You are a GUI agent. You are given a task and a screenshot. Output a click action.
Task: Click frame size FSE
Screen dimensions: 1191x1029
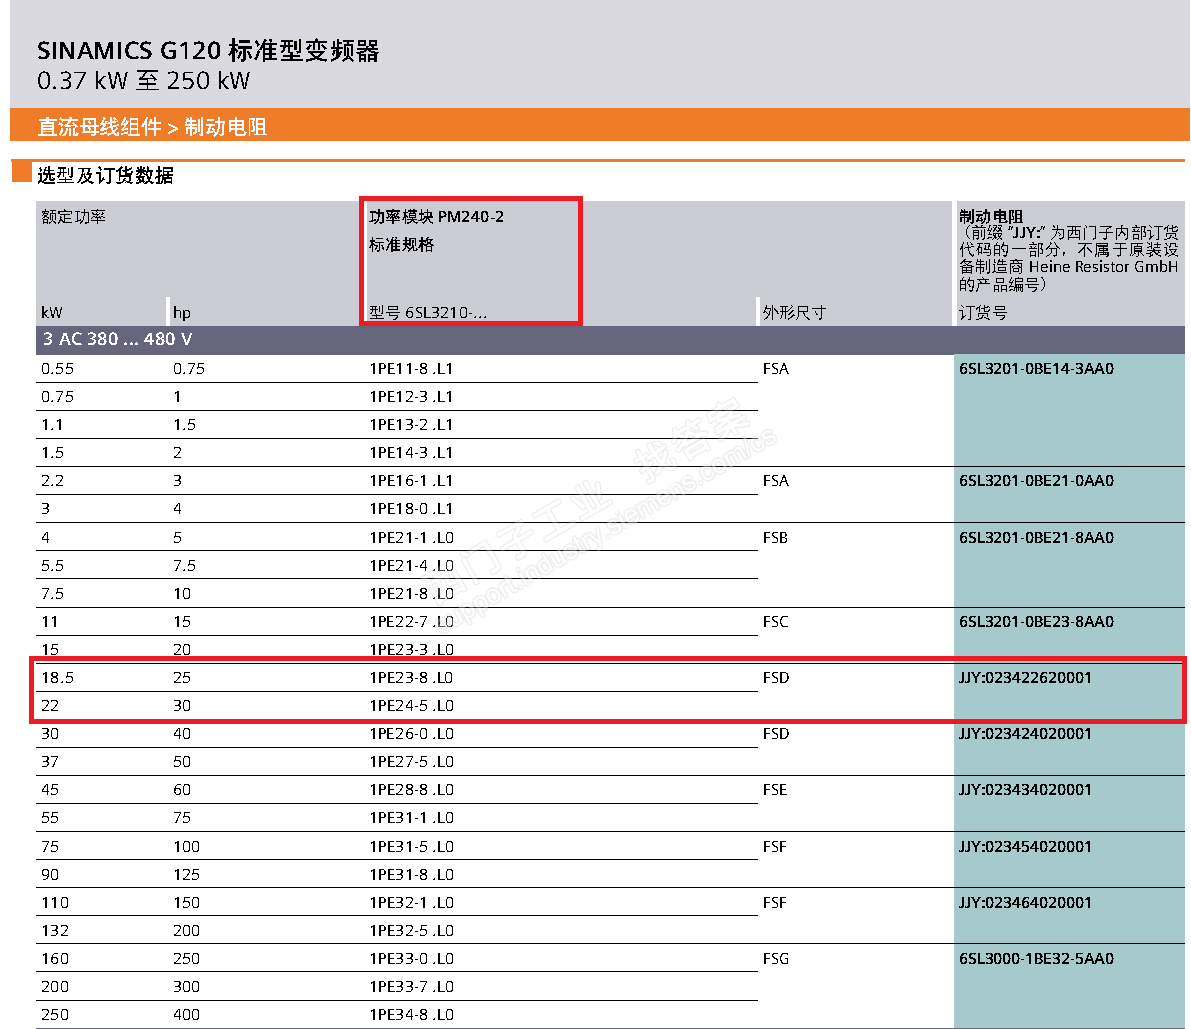click(775, 790)
